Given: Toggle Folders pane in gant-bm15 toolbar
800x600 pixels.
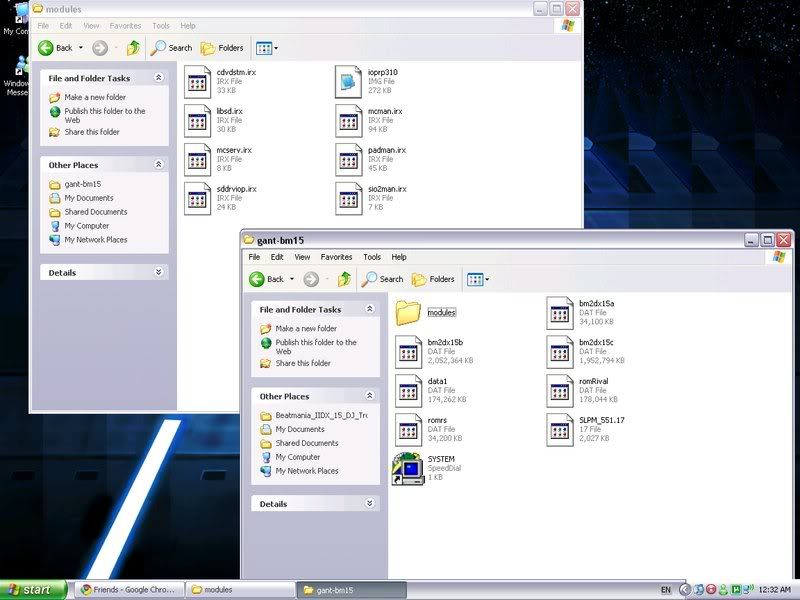Looking at the screenshot, I should [433, 279].
